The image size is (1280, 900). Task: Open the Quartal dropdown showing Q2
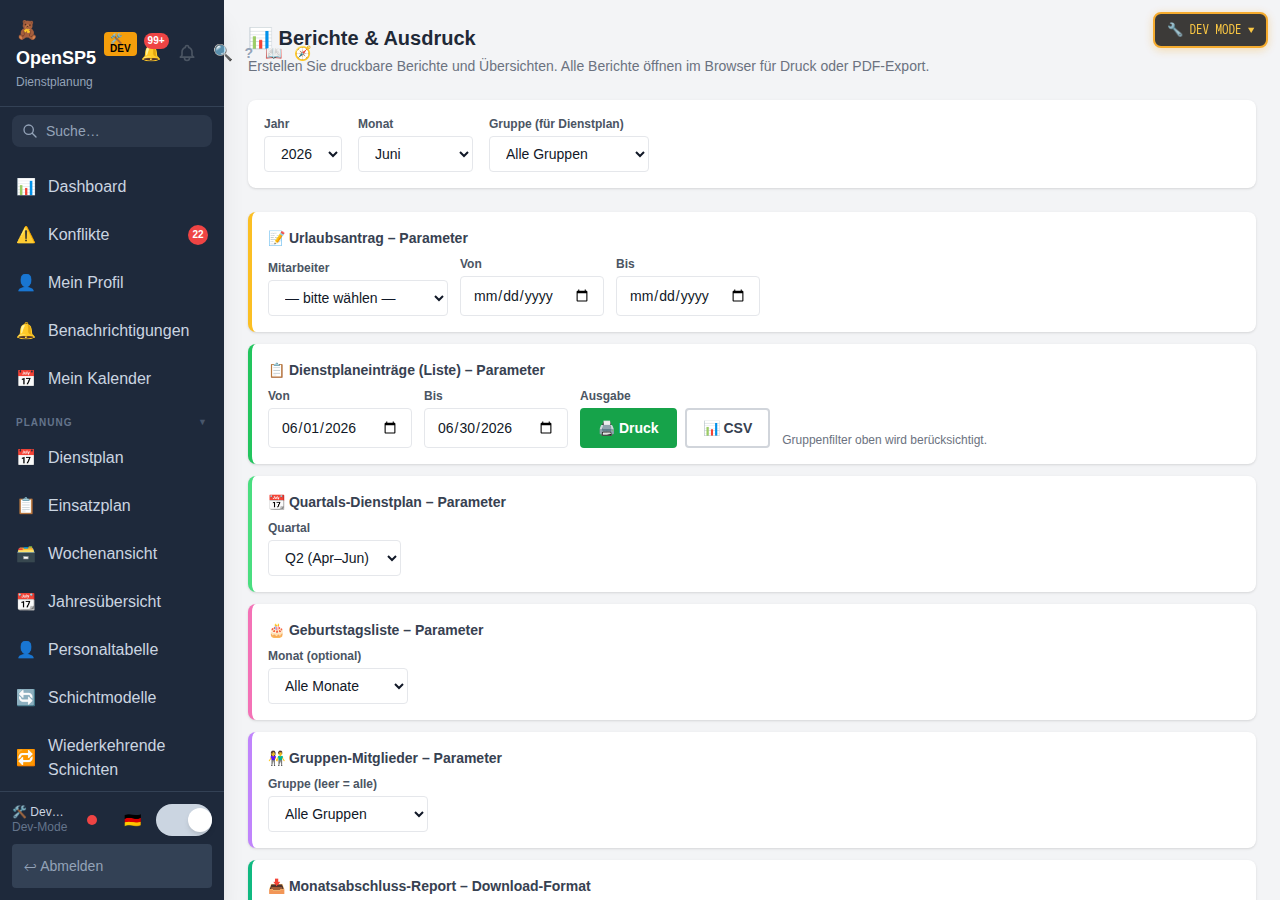(334, 558)
